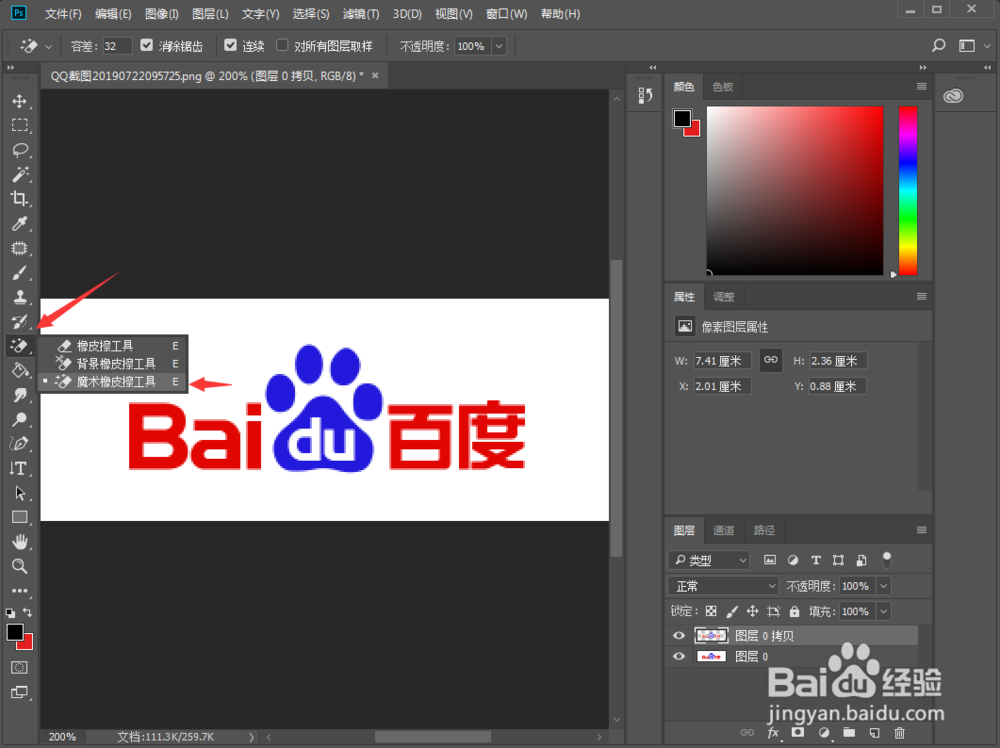Open the Layers panel menu
Viewport: 1000px width, 748px height.
(x=921, y=530)
